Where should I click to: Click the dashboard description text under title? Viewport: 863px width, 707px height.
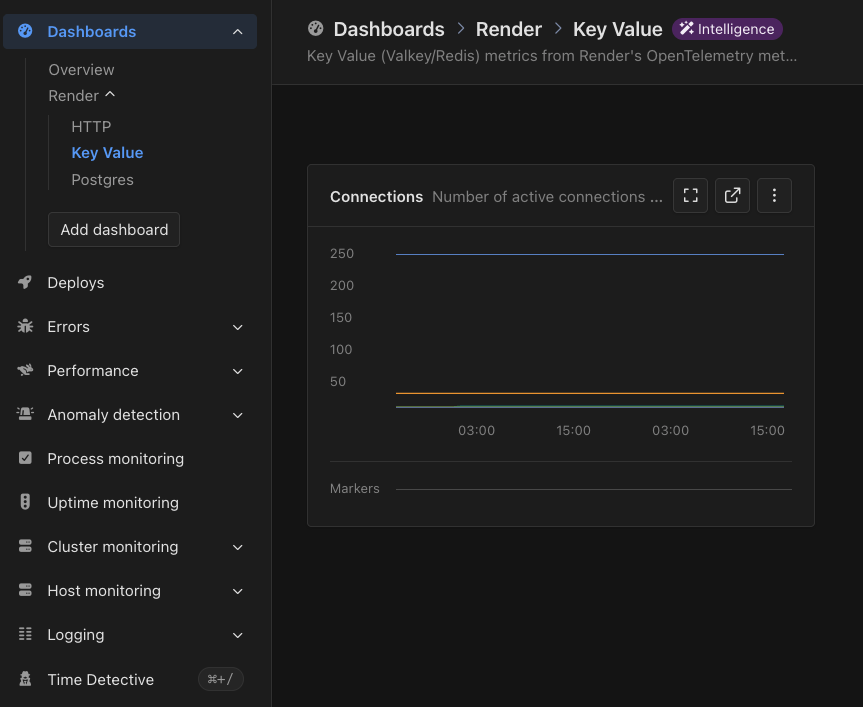click(x=551, y=56)
